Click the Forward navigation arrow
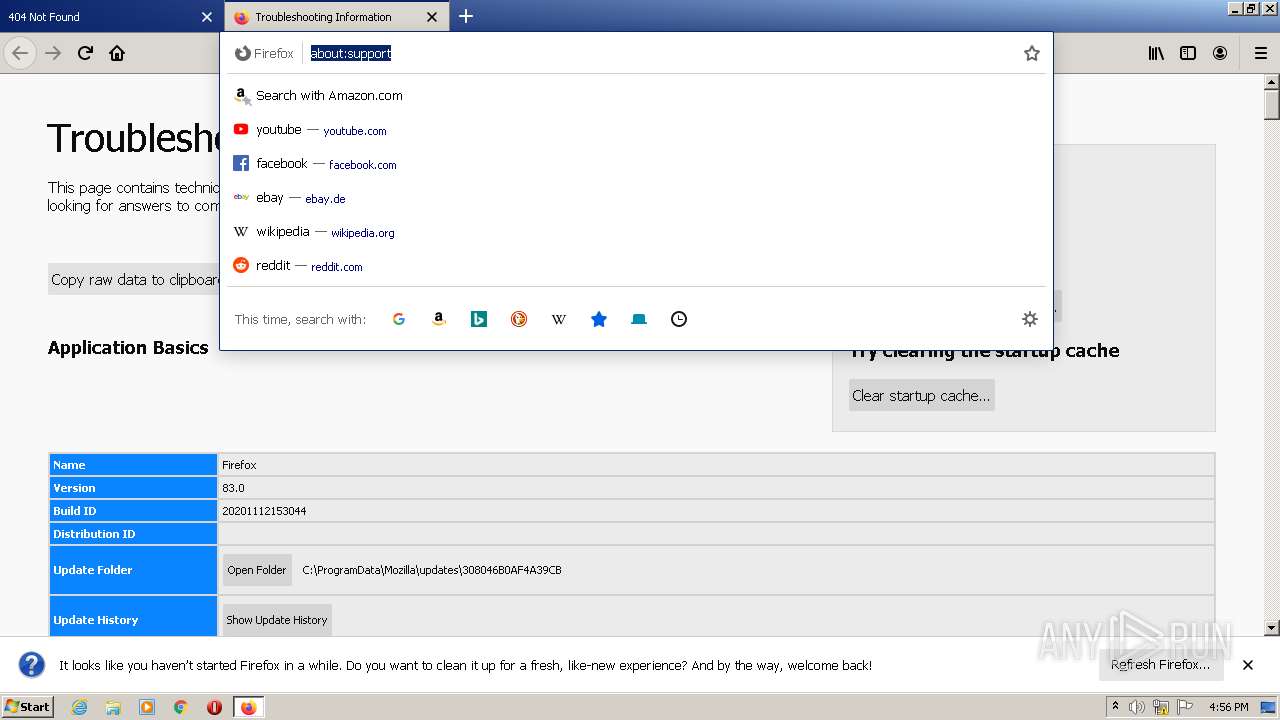Screen dimensions: 1280x720 (53, 53)
